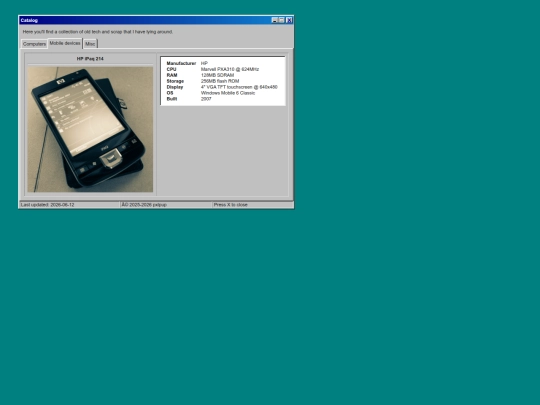Click the Manufacturer label
Image resolution: width=540 pixels, height=405 pixels.
(181, 63)
